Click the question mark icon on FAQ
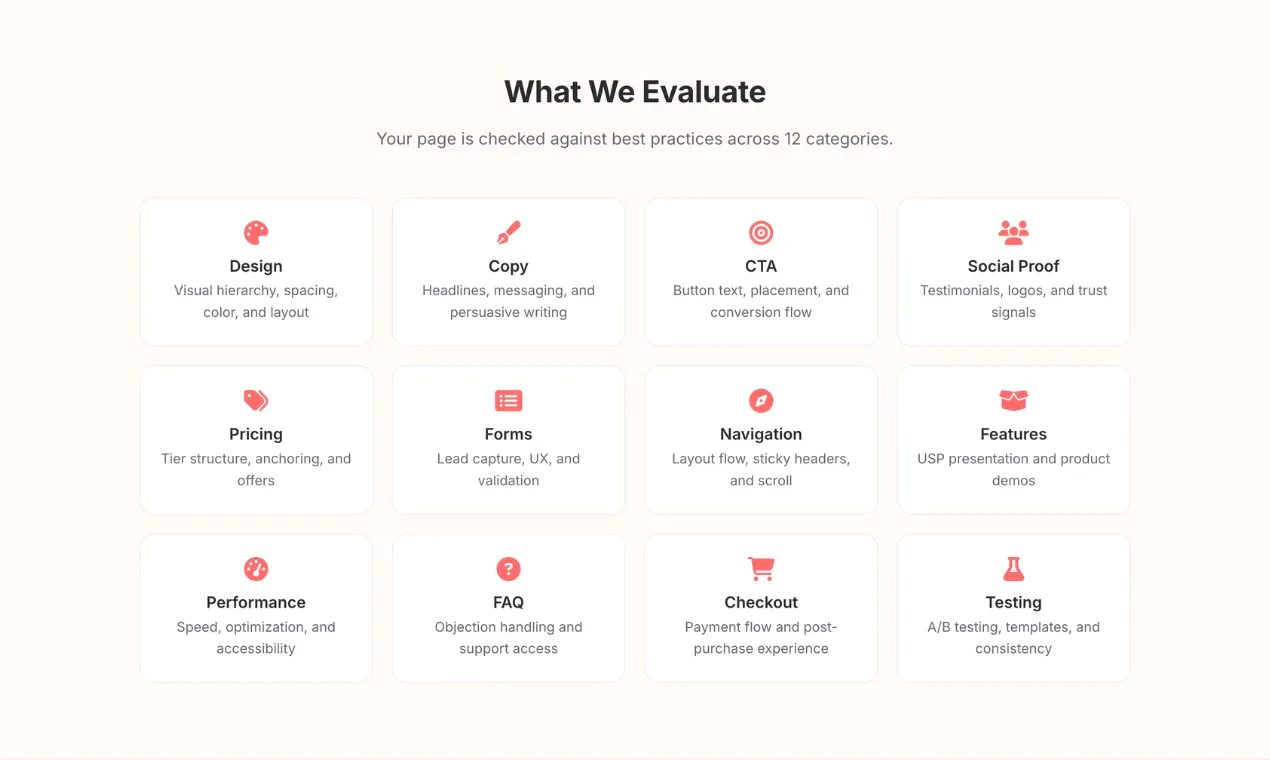1270x760 pixels. click(x=508, y=567)
